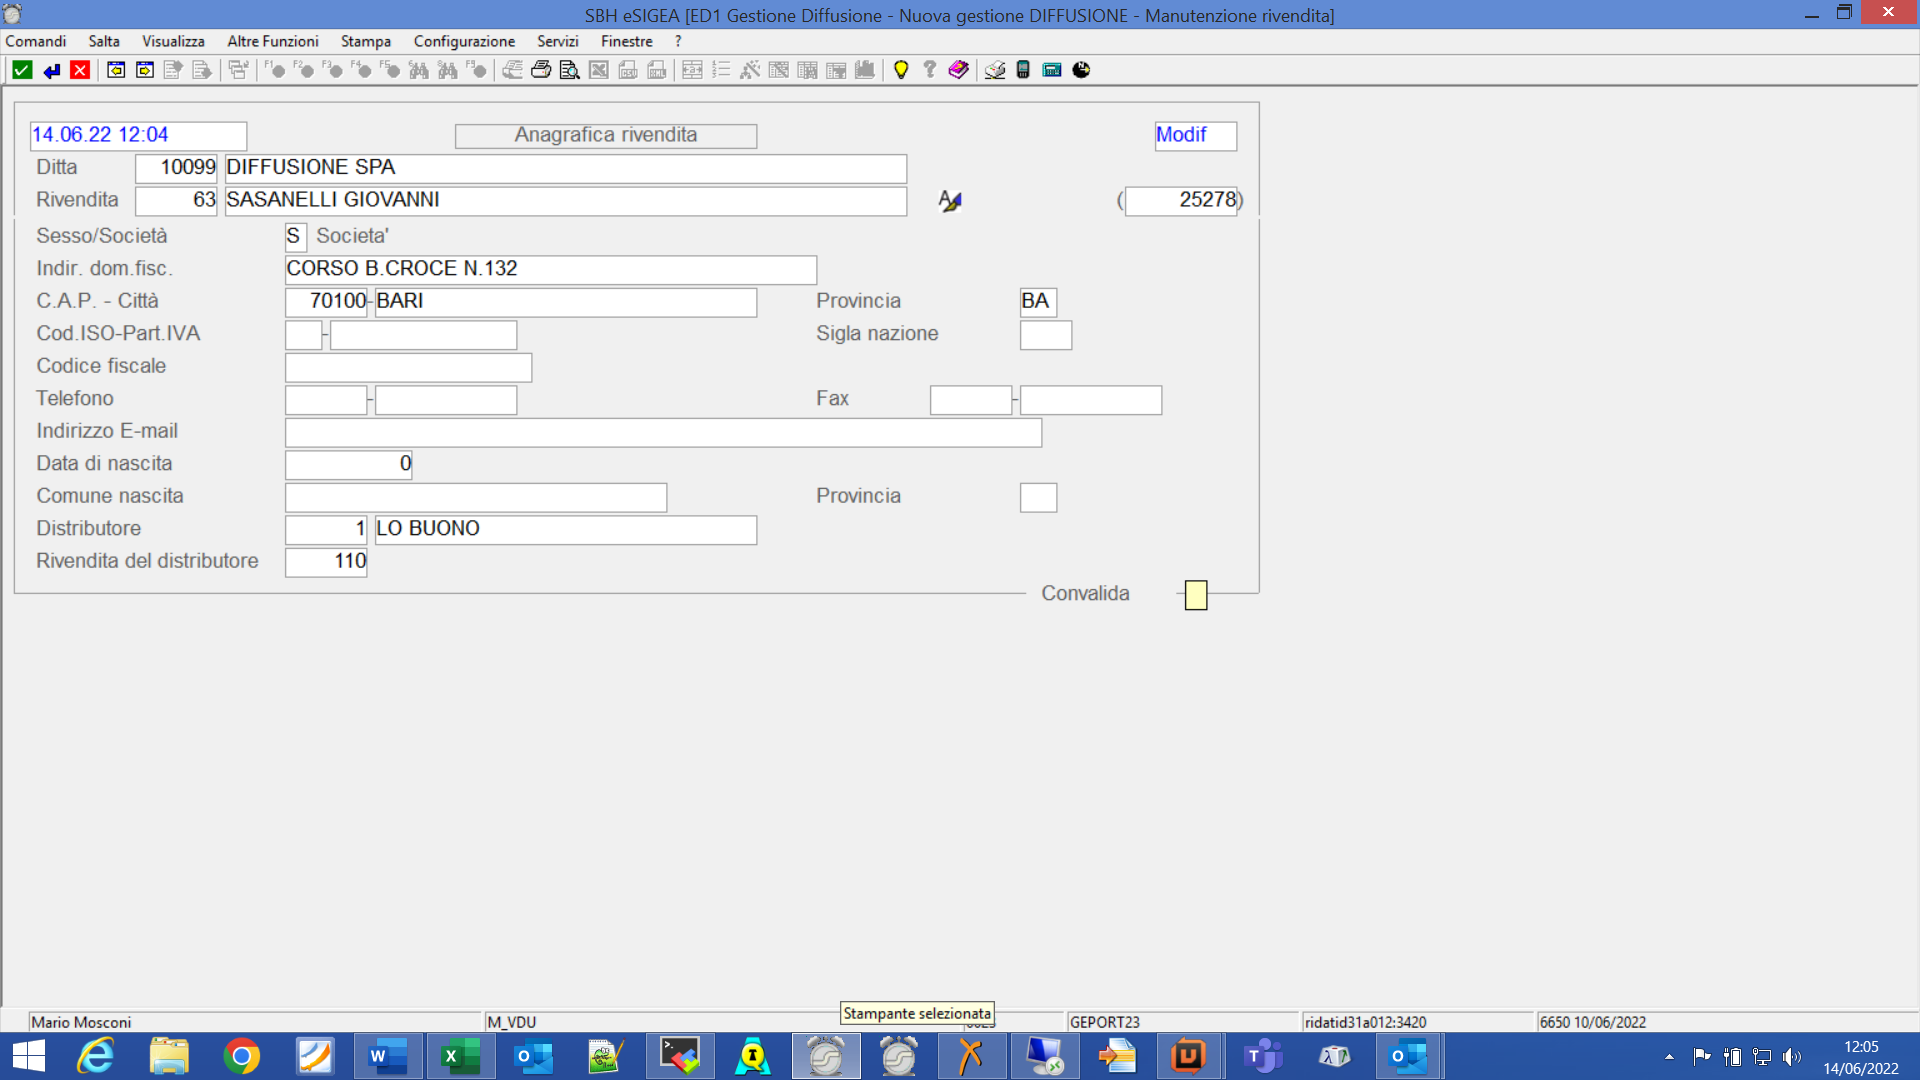Image resolution: width=1920 pixels, height=1080 pixels.
Task: Click the black pie chart icon
Action: [x=1081, y=70]
